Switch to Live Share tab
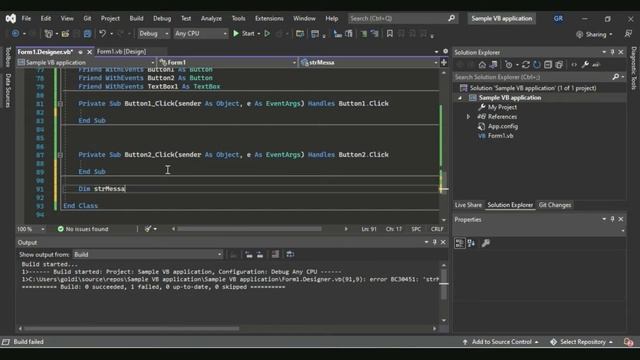640x360 pixels. click(468, 205)
